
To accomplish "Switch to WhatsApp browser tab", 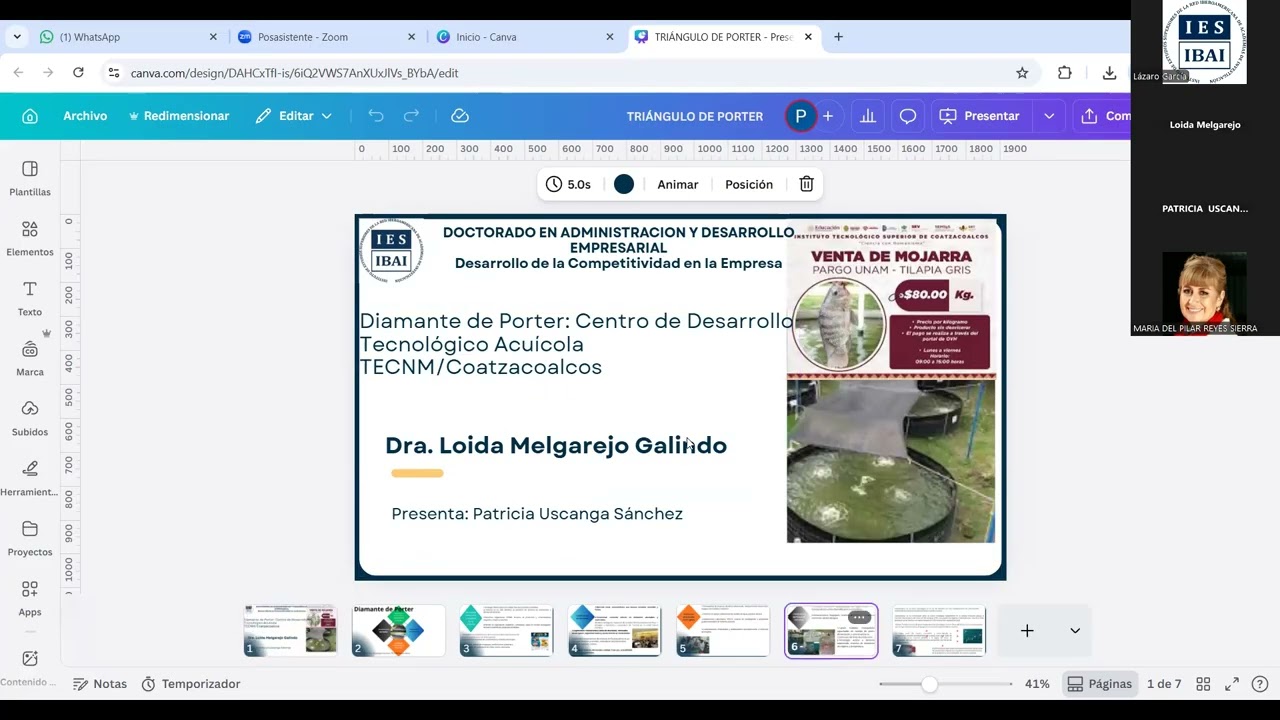I will click(129, 37).
